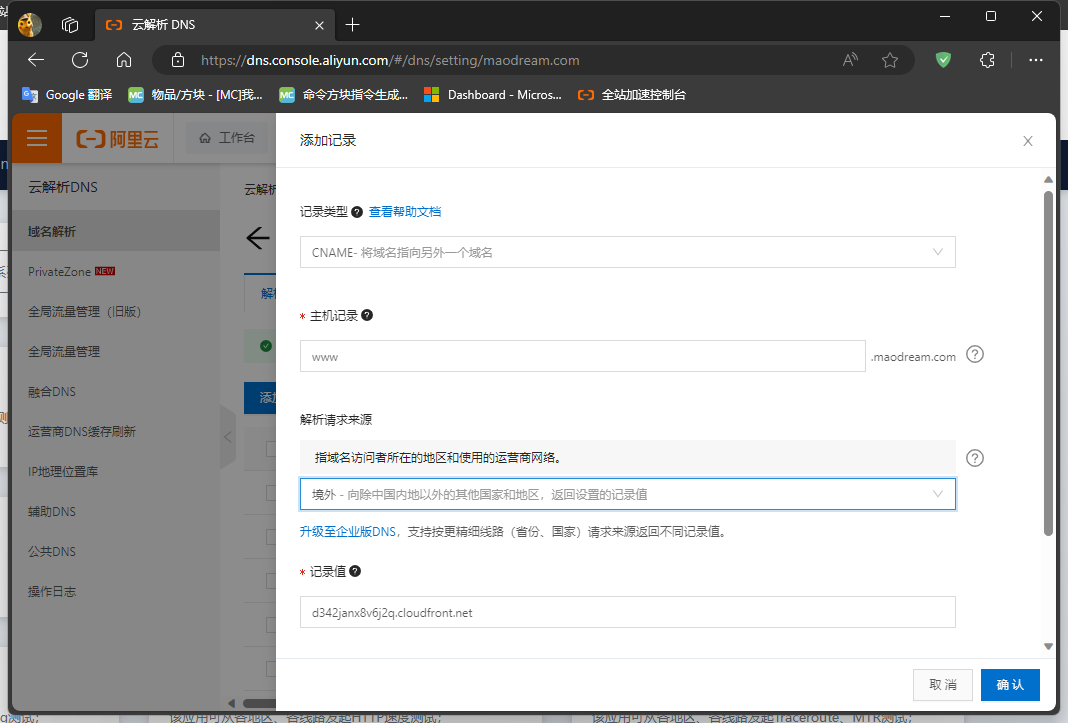Open the read aloud icon
1068x723 pixels.
[850, 60]
